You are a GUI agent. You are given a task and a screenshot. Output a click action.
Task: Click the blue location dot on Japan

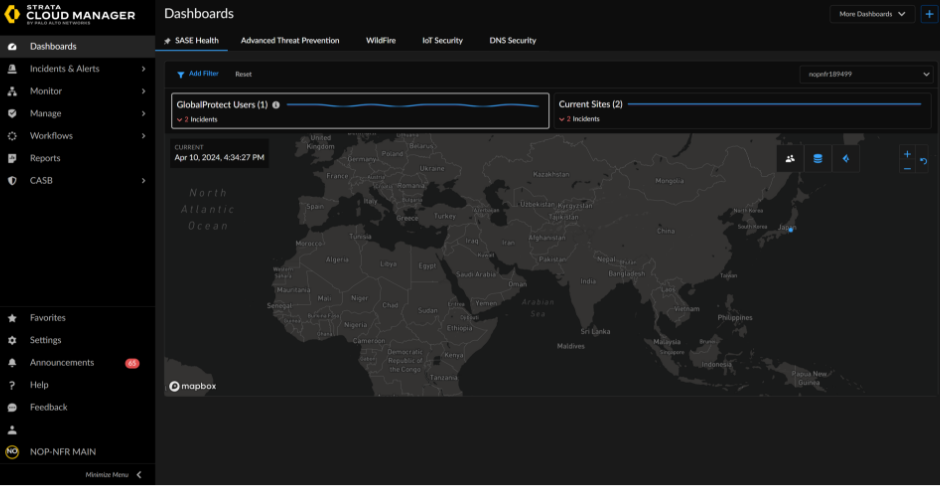click(x=791, y=230)
